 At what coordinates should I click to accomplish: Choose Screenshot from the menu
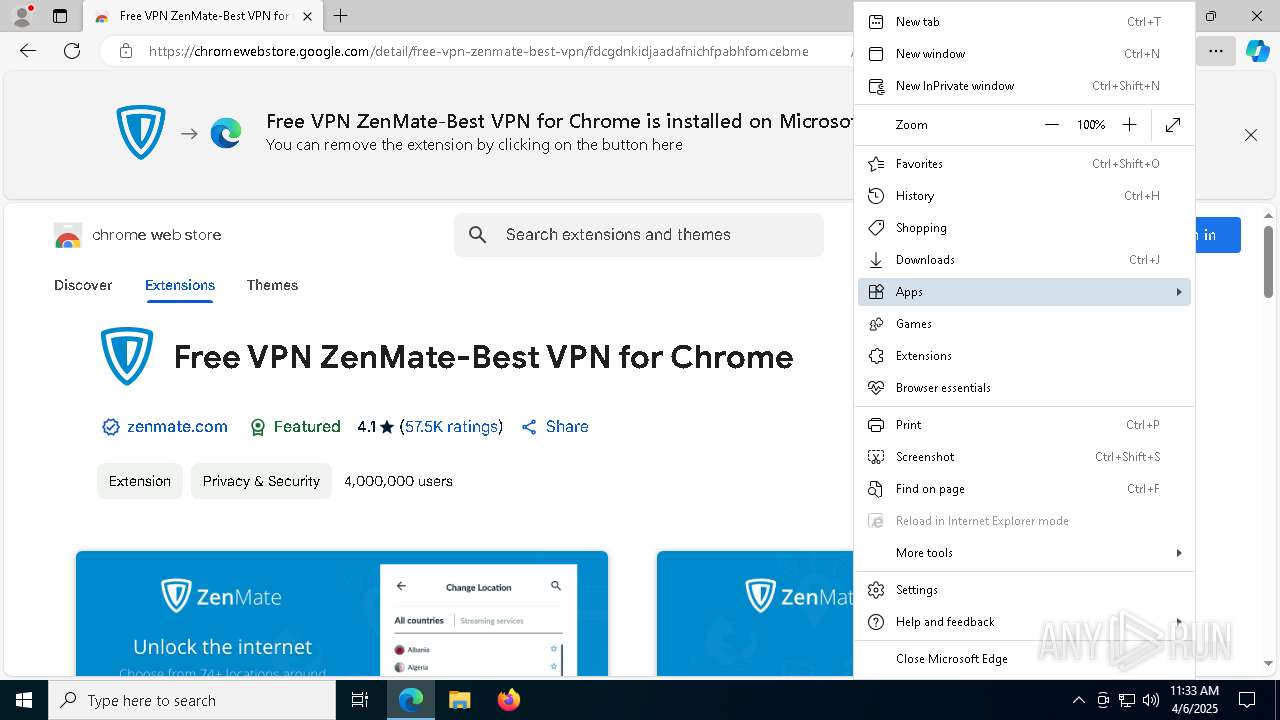point(1024,457)
